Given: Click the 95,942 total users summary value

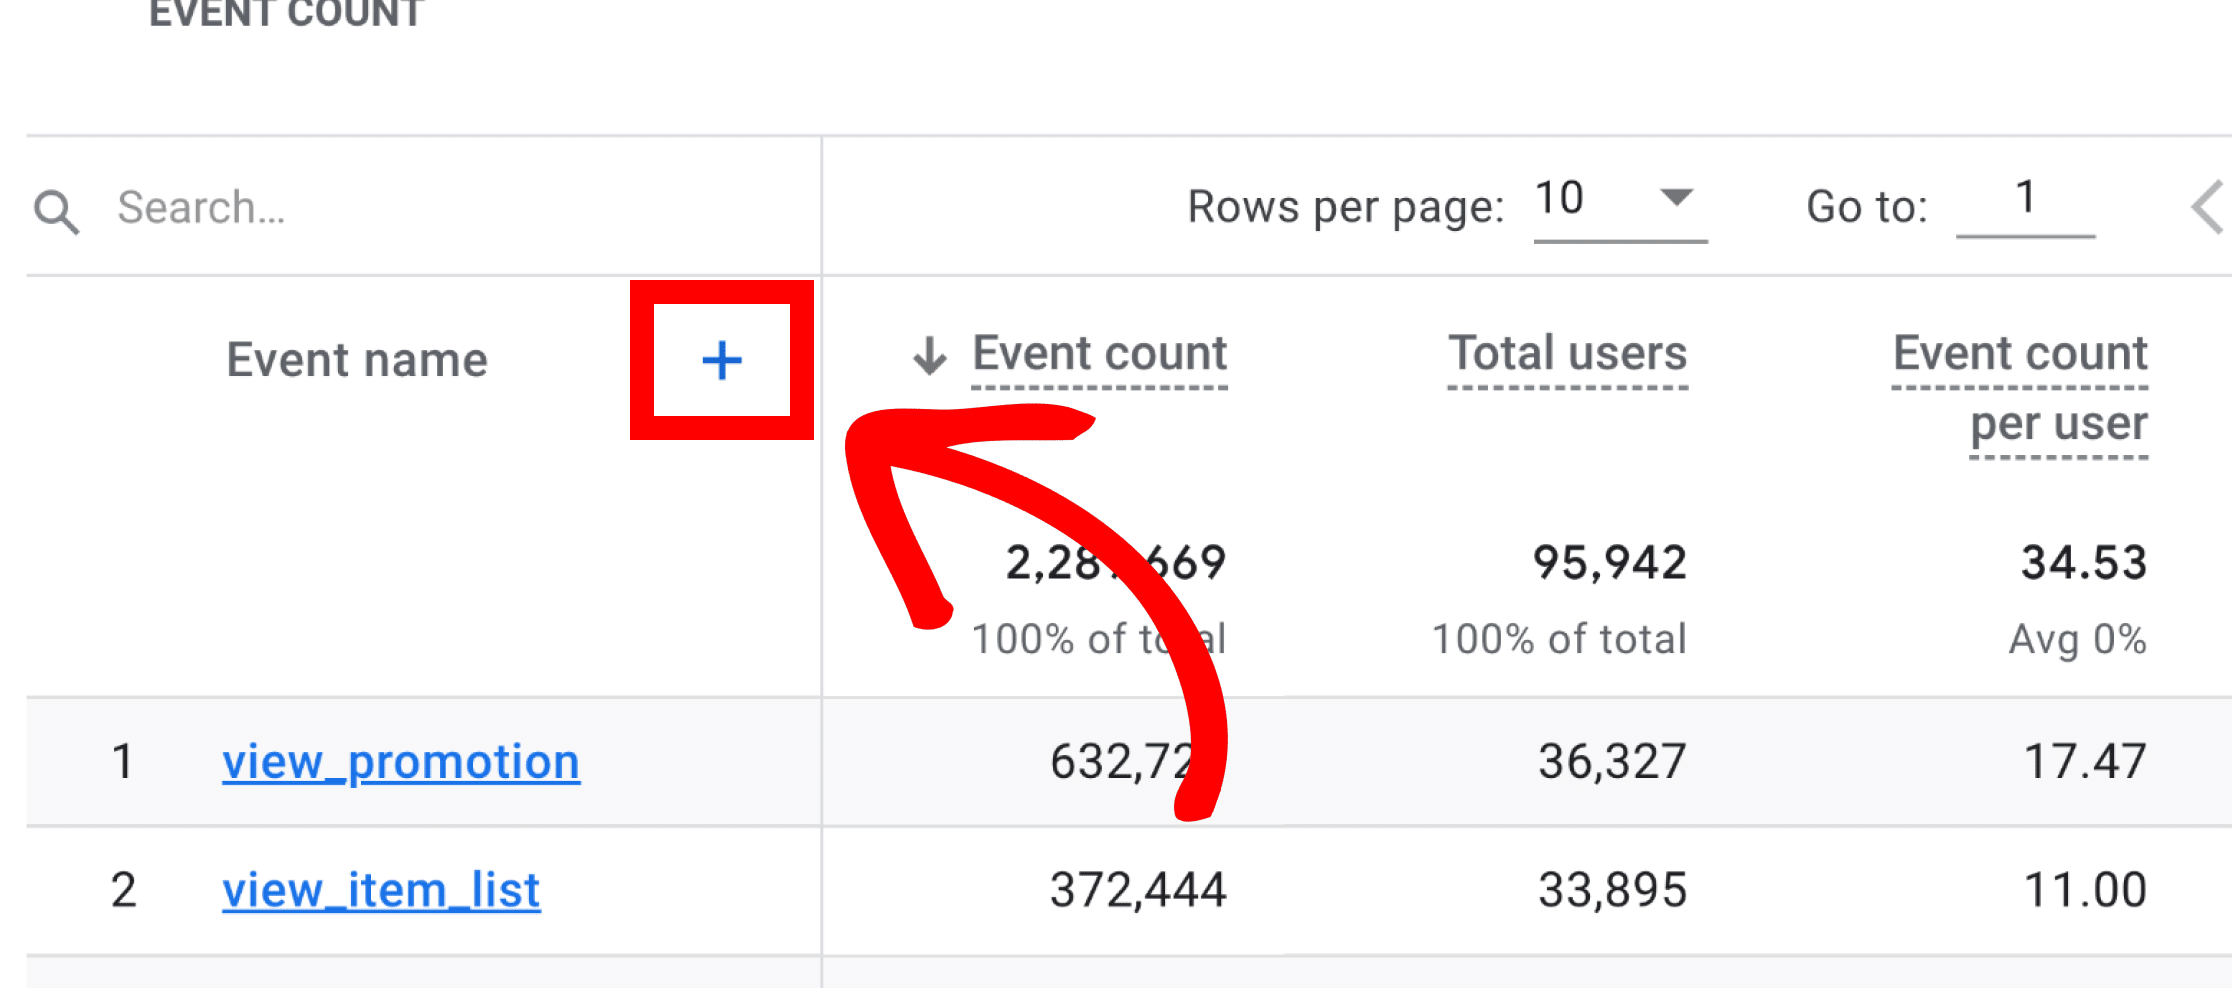Looking at the screenshot, I should tap(1609, 563).
